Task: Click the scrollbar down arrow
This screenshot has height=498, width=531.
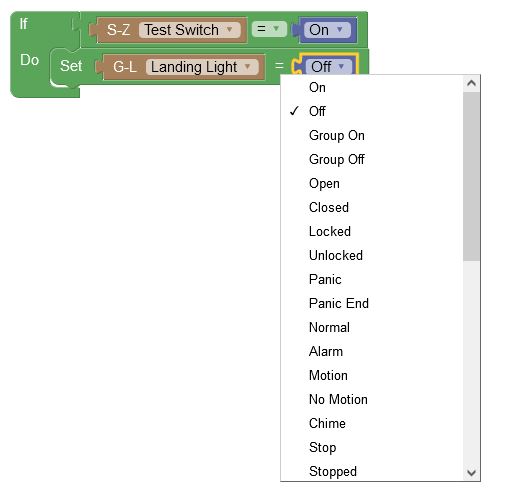Action: 471,472
